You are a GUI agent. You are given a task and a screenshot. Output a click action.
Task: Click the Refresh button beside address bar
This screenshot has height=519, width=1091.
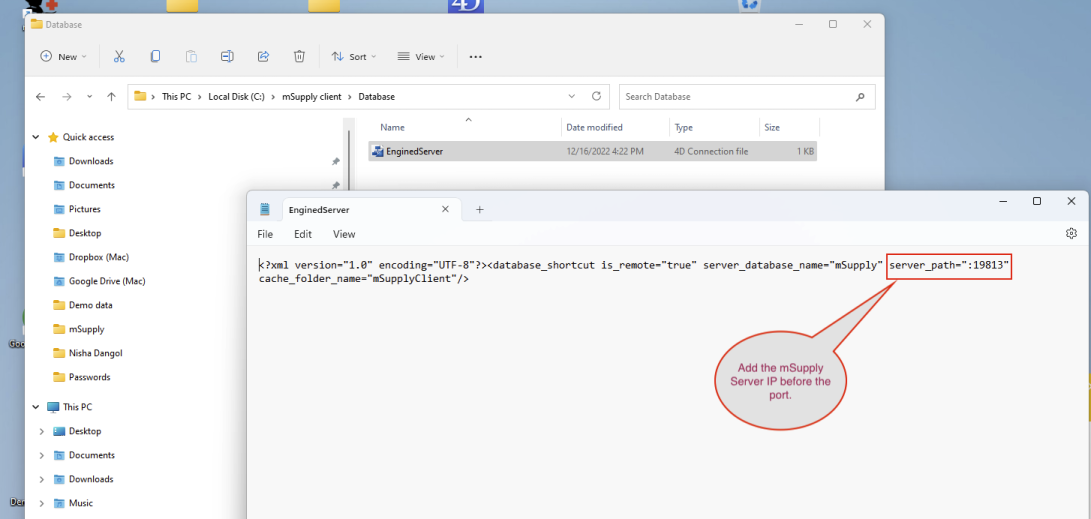pos(597,97)
